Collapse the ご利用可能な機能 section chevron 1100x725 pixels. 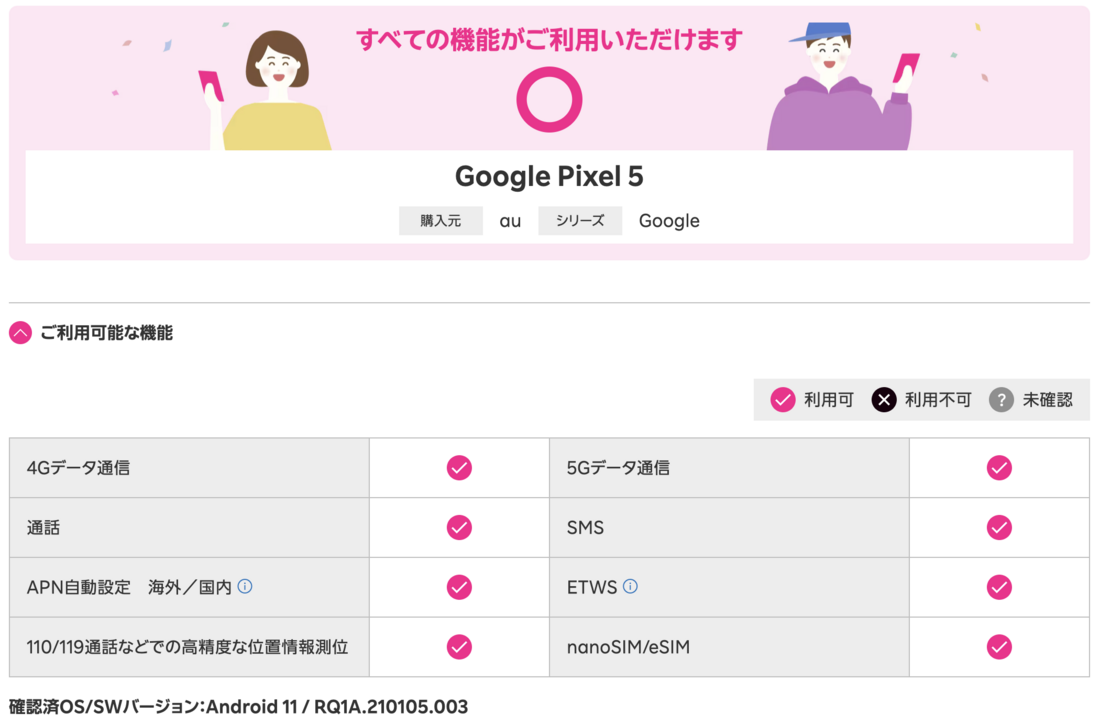click(x=20, y=333)
